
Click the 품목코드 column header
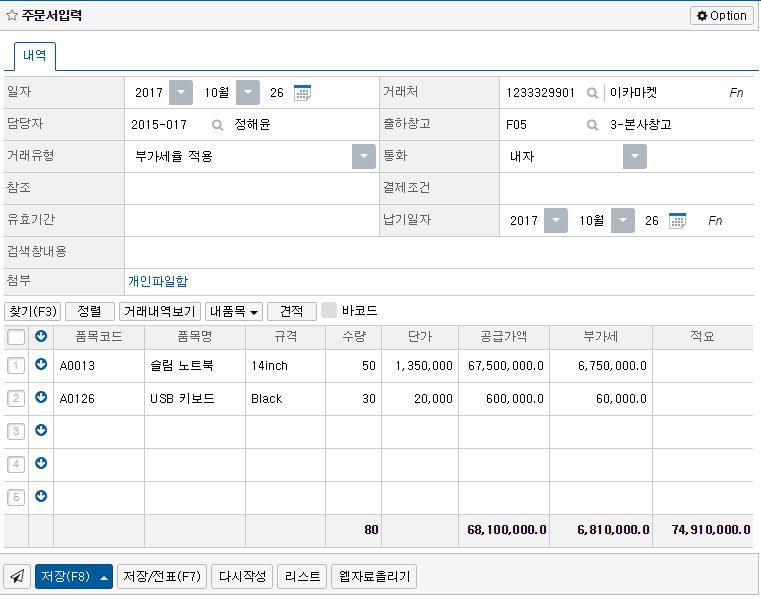99,336
